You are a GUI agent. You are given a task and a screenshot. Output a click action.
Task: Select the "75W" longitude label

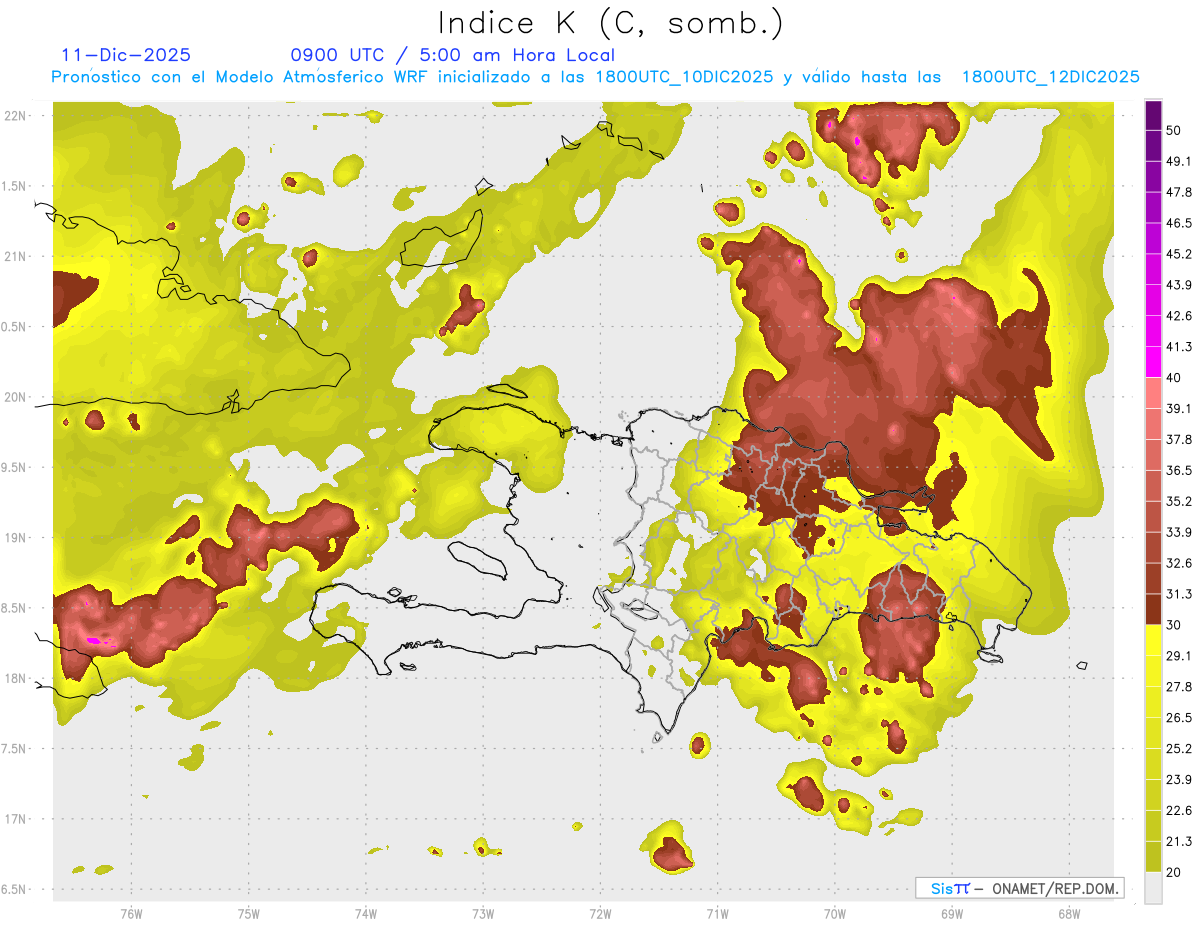click(248, 914)
